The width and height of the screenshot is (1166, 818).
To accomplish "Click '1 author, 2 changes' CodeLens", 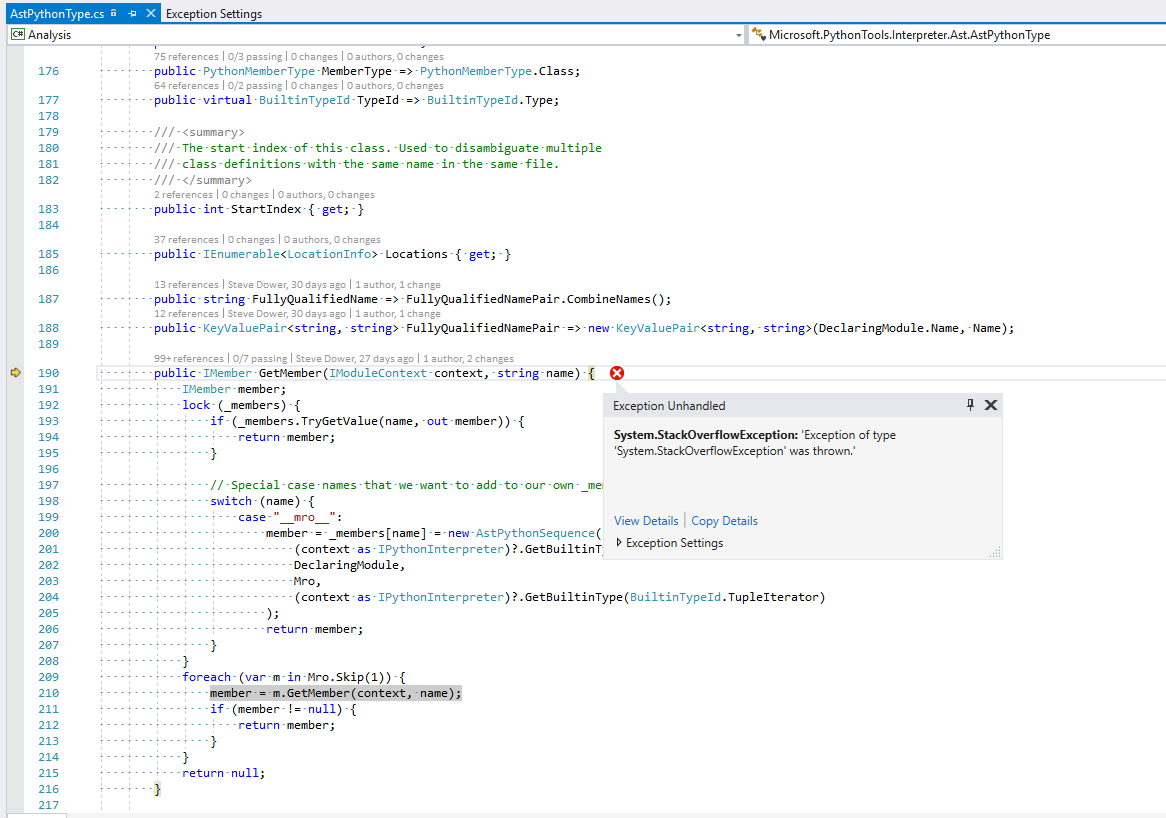I will pyautogui.click(x=468, y=358).
